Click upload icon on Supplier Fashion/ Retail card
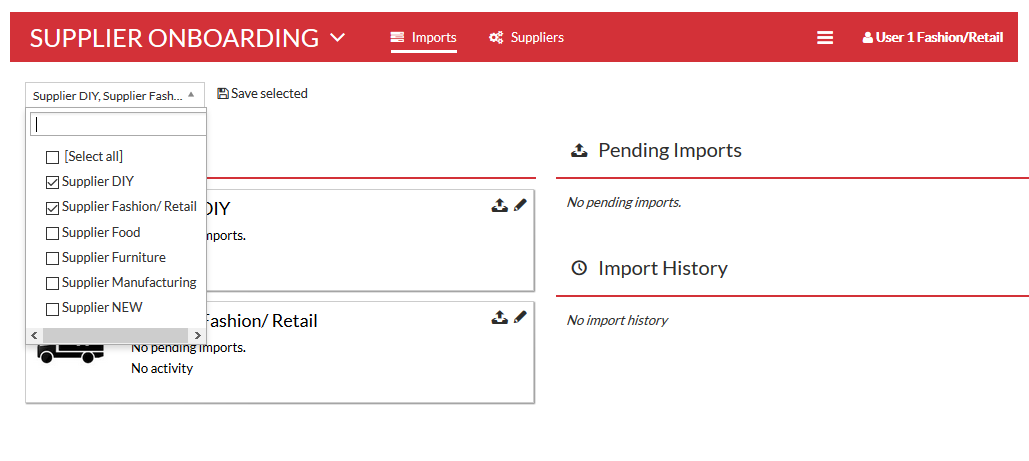The height and width of the screenshot is (461, 1029). coord(499,318)
